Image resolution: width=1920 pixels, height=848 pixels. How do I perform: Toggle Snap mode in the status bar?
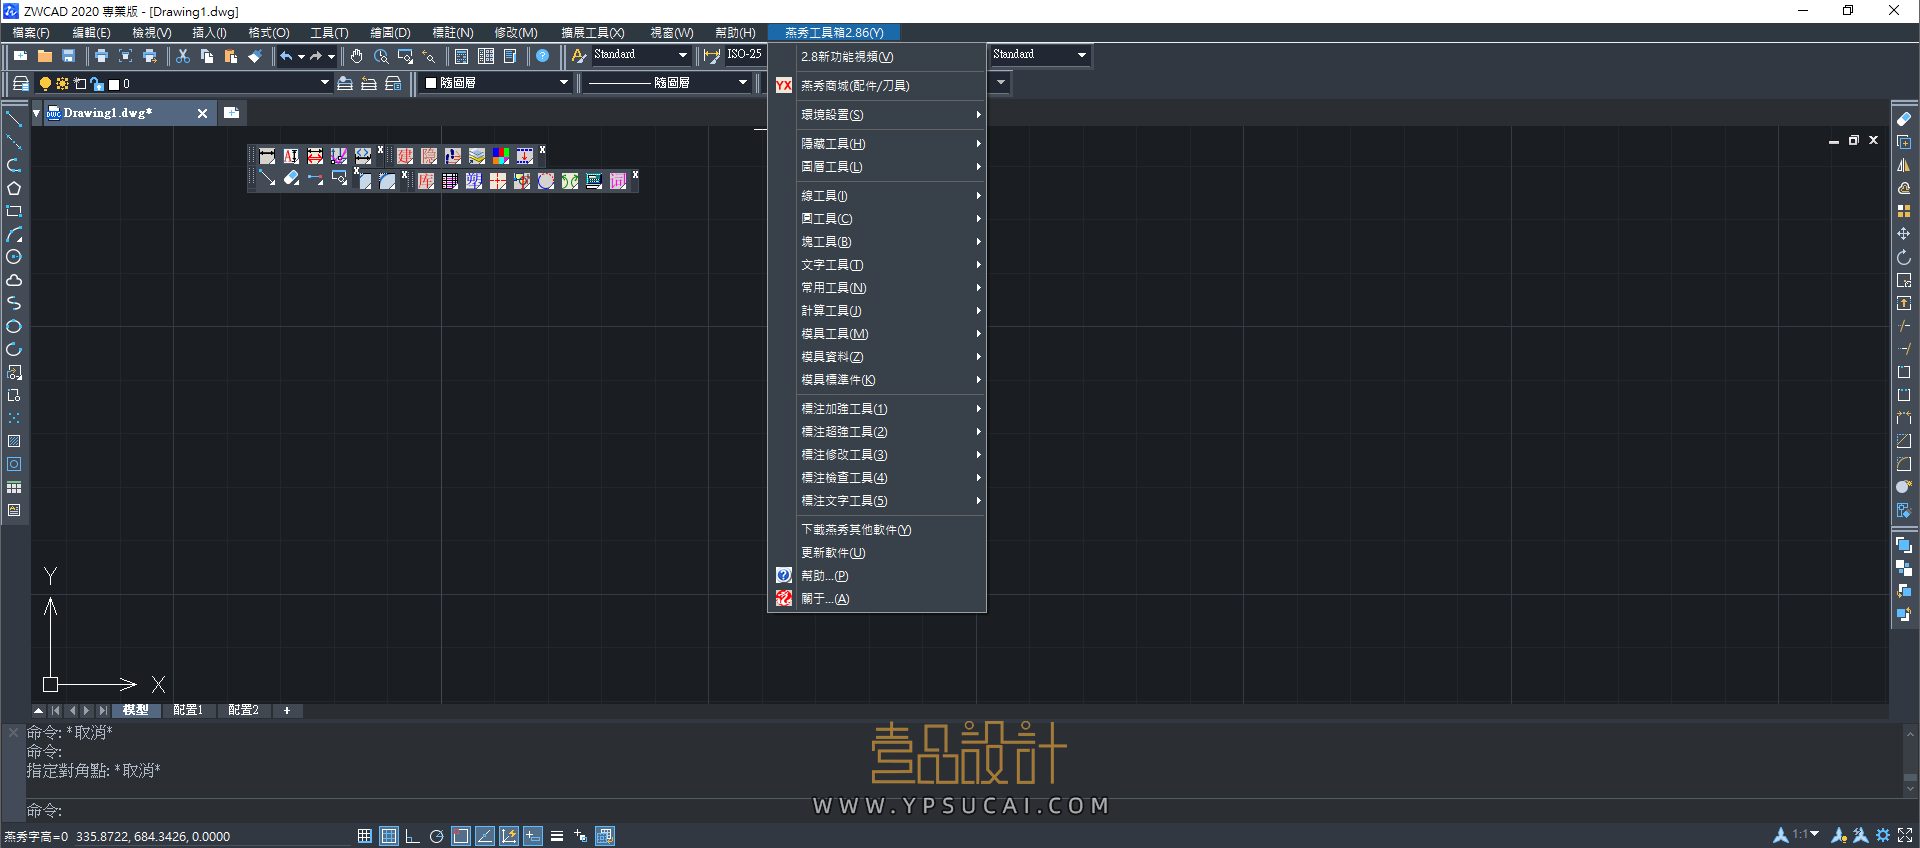point(365,836)
